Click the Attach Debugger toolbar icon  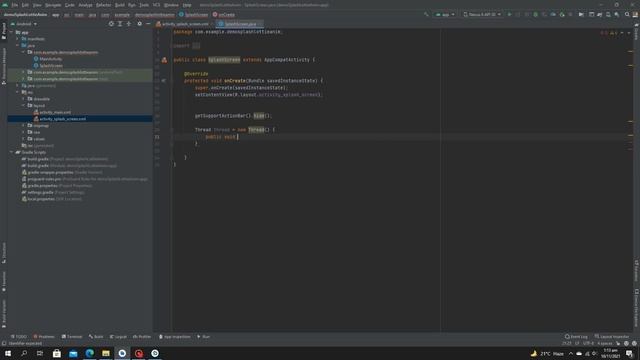562,14
